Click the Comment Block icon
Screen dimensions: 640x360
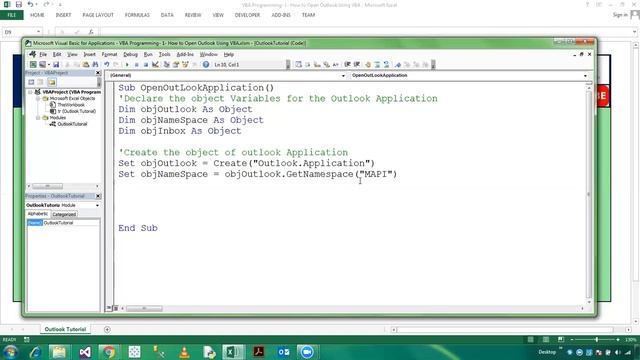(x=377, y=64)
